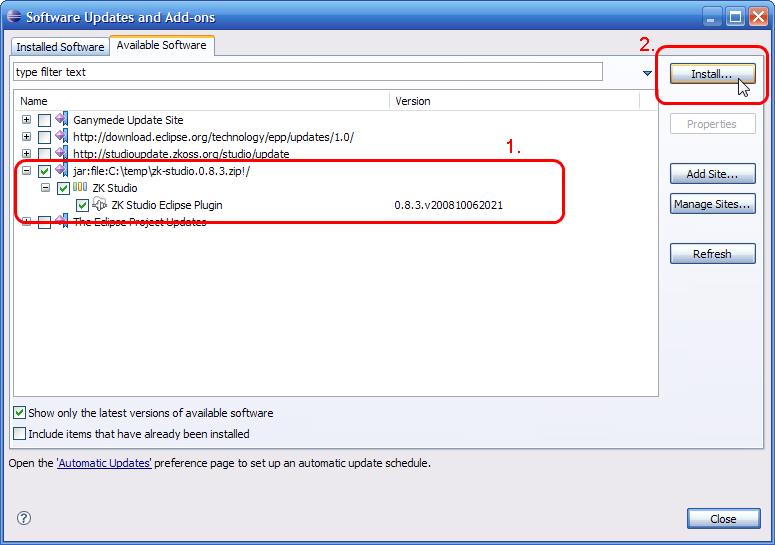
Task: Expand The Eclipse Project Updates node
Action: (27, 221)
